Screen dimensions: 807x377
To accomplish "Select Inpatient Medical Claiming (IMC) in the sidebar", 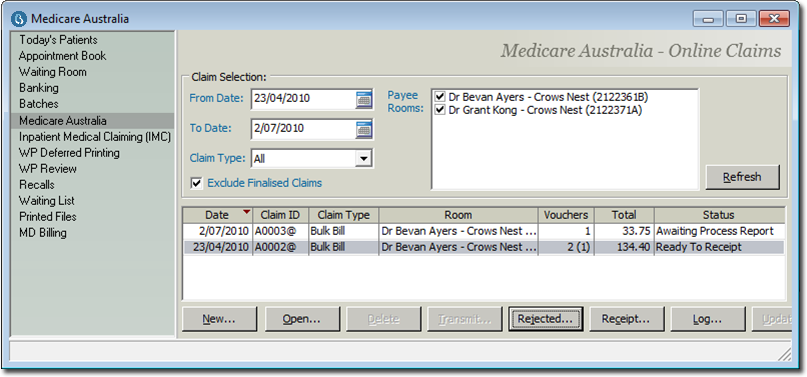I will click(x=95, y=137).
